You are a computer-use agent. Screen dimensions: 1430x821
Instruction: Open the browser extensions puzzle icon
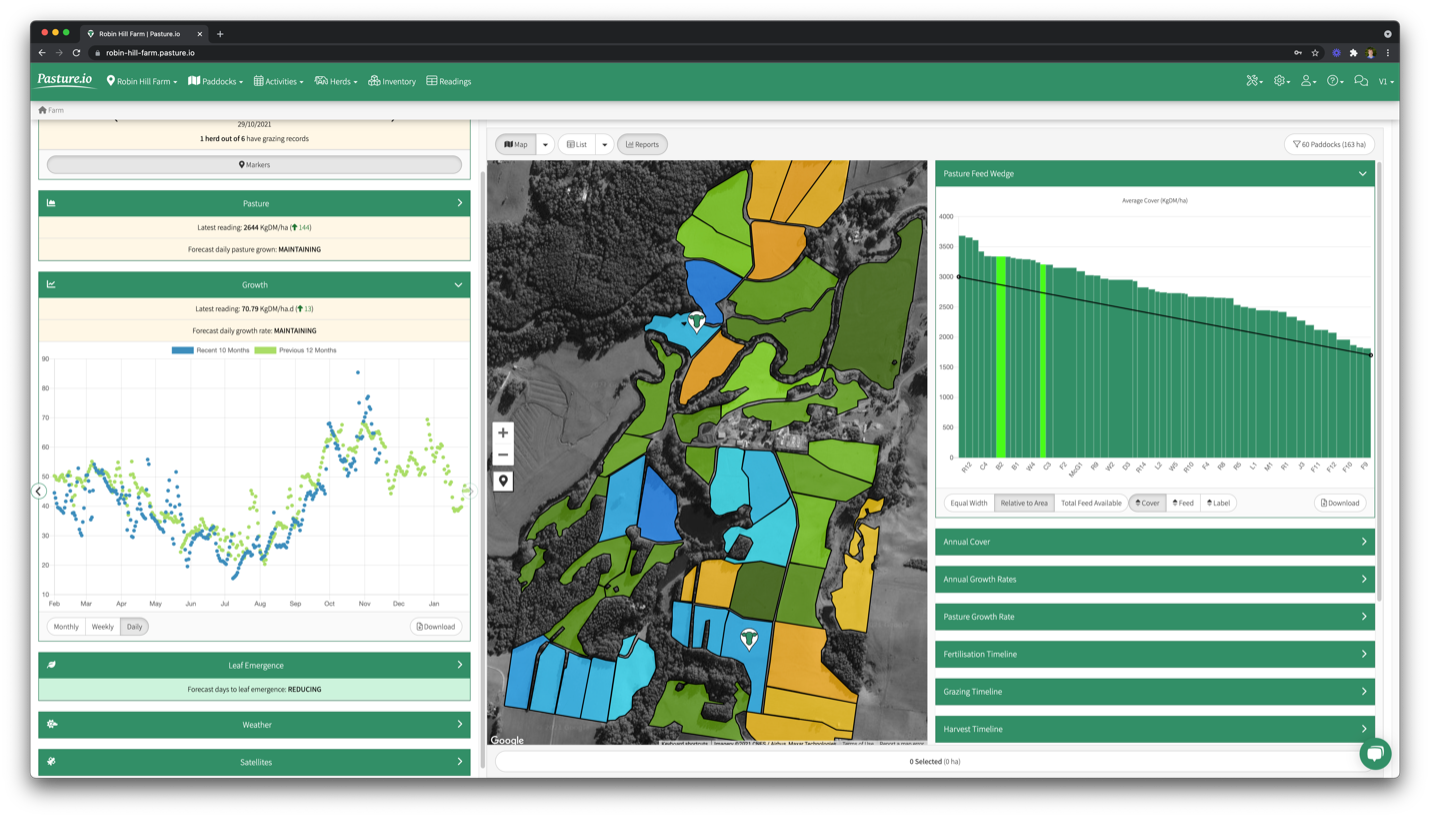pyautogui.click(x=1353, y=52)
